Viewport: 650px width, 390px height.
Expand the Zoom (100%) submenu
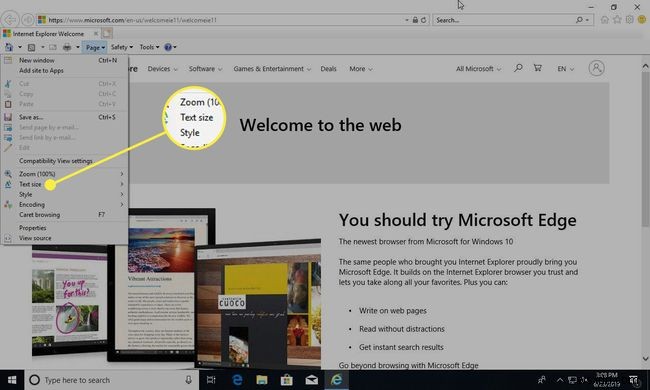click(x=65, y=174)
